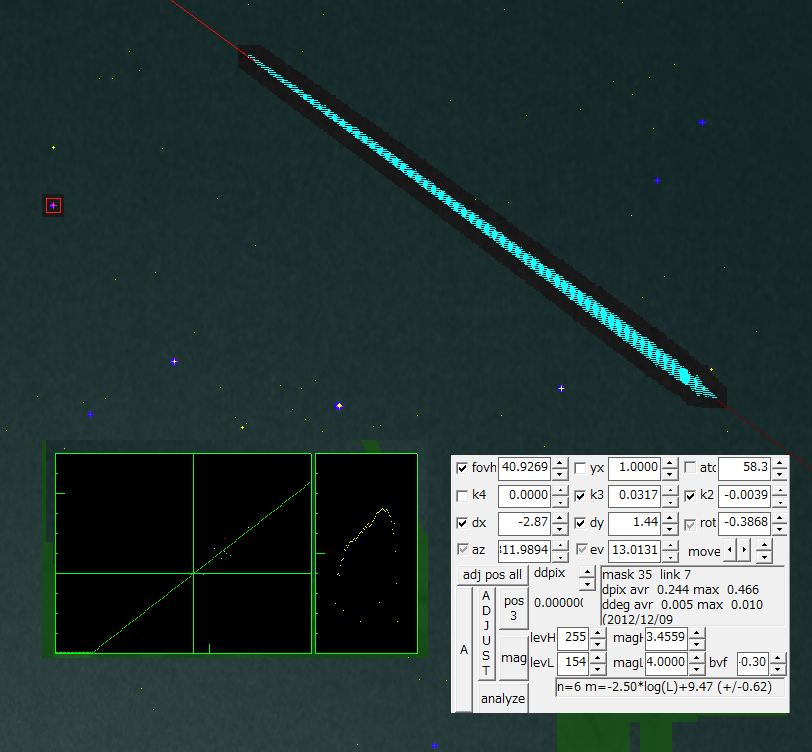This screenshot has height=752, width=812.
Task: Enable the atc checkbox
Action: click(x=690, y=468)
